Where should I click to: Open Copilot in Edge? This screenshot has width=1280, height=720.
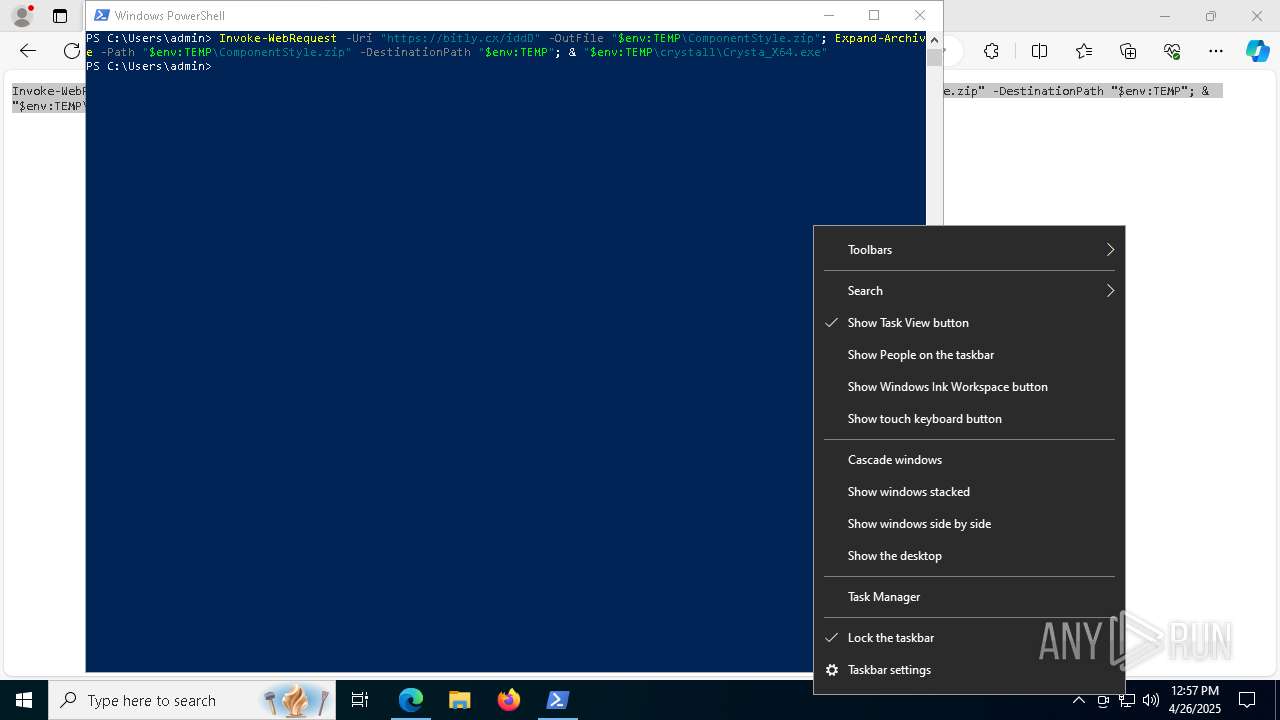pos(1257,51)
